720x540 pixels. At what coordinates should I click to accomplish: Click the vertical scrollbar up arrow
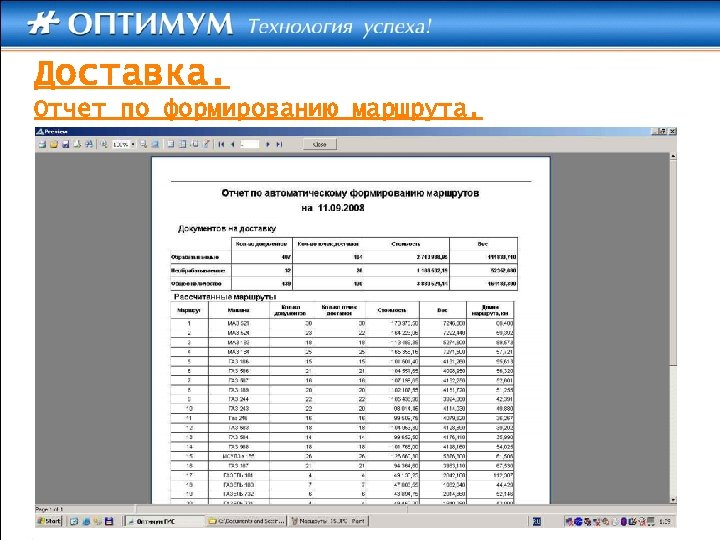(673, 156)
